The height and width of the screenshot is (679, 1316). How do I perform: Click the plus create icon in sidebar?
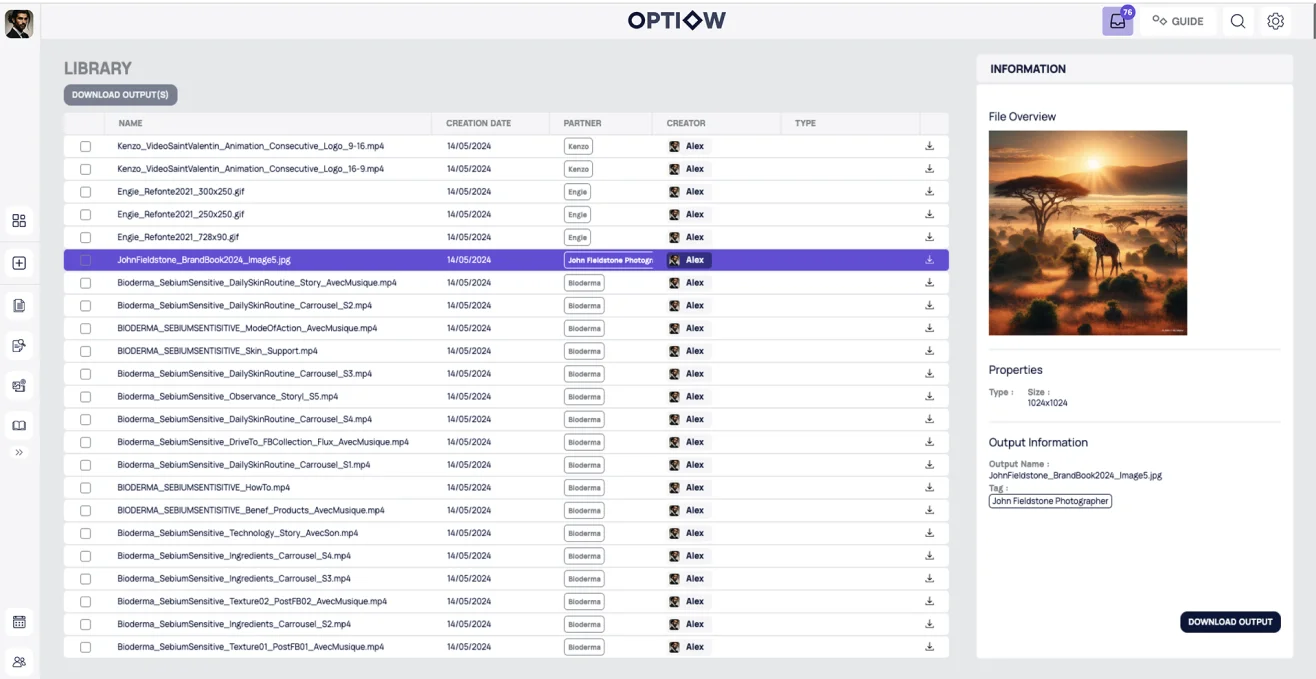point(19,263)
